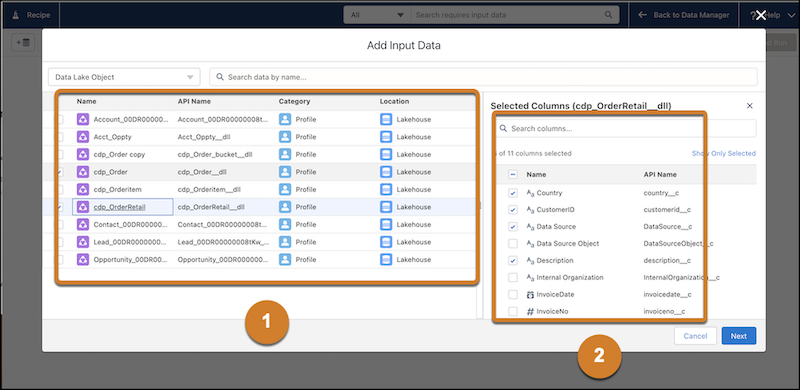The image size is (800, 390).
Task: Click the add input node icon behind the dialog
Action: tap(23, 43)
